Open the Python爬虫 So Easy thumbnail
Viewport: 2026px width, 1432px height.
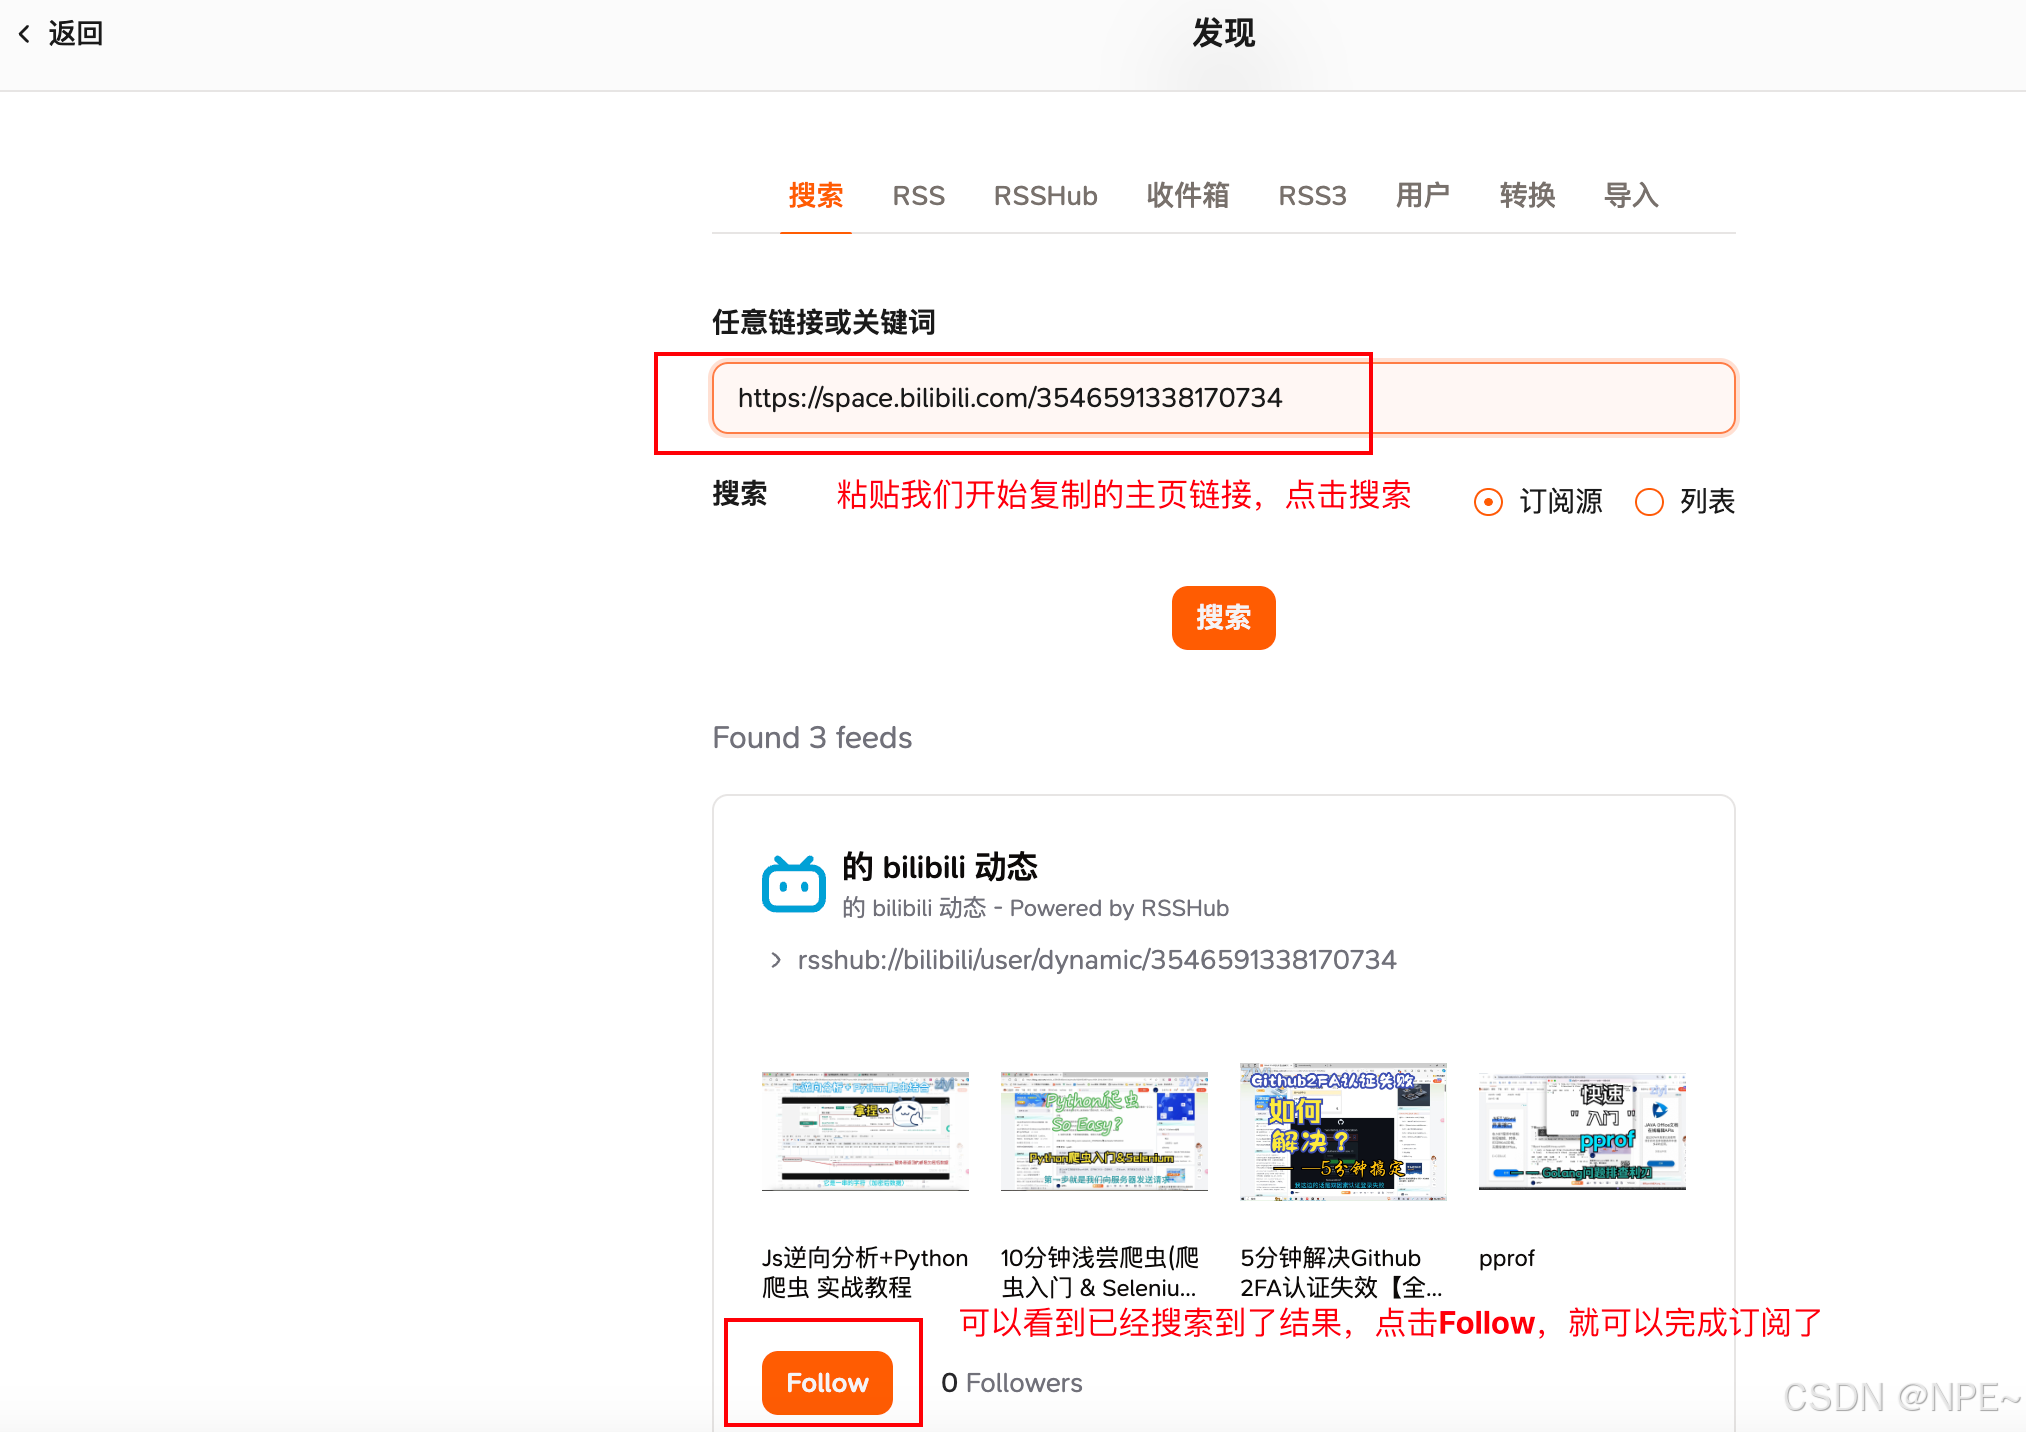coord(1104,1131)
